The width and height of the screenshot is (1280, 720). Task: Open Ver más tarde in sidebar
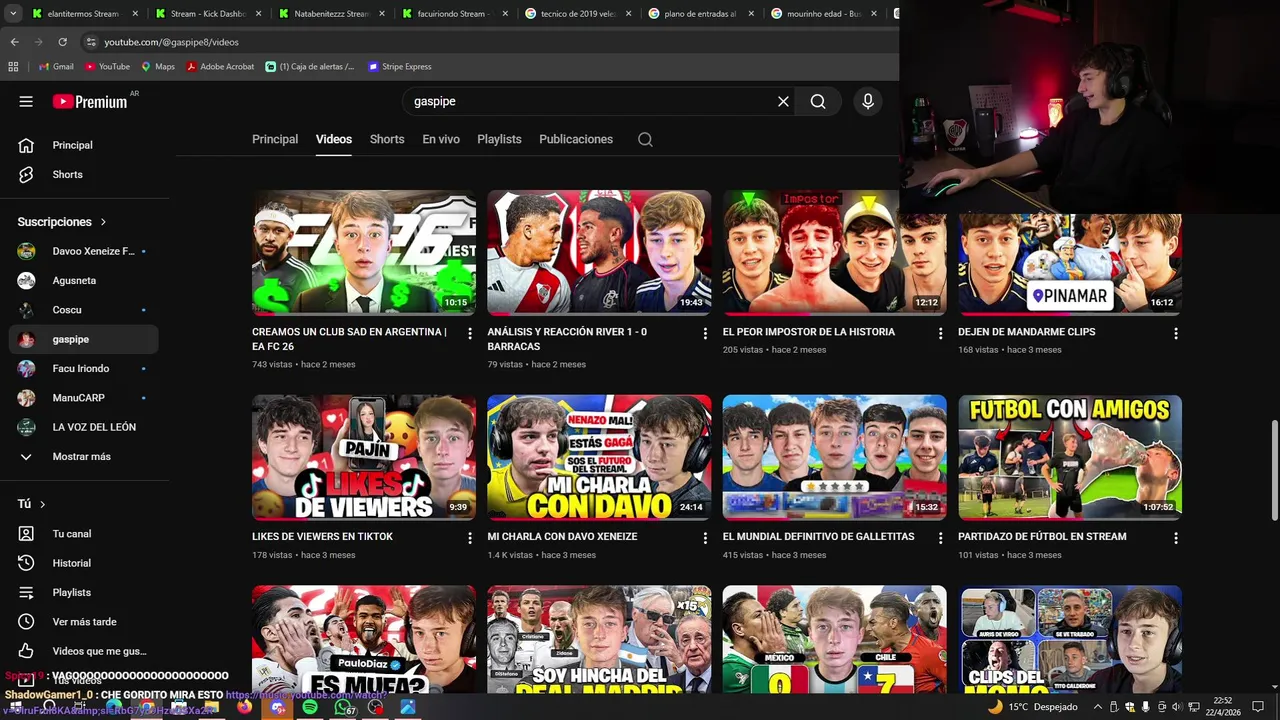click(83, 621)
